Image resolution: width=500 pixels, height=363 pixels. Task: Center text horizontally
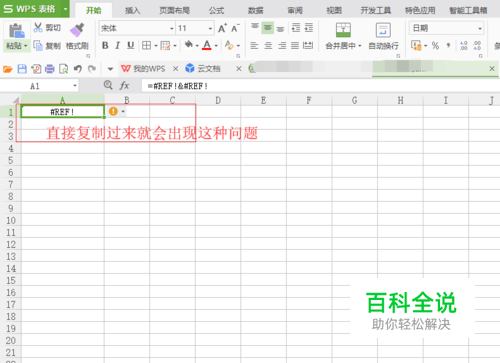(268, 45)
